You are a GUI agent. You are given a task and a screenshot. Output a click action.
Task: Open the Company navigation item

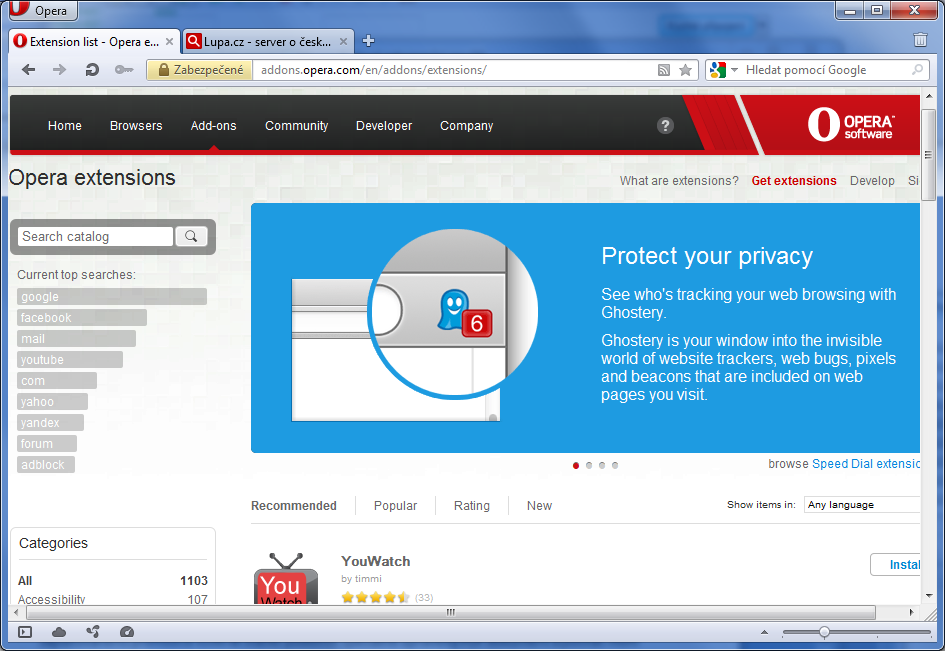coord(466,125)
